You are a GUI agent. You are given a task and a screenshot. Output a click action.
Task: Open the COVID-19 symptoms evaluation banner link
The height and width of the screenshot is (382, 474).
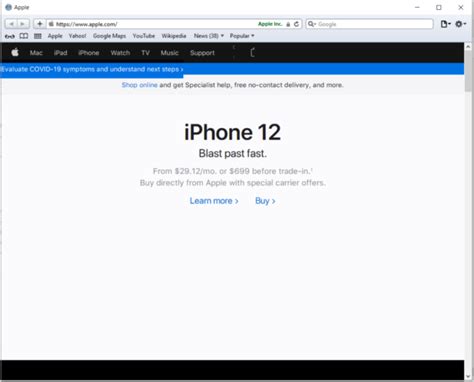click(x=92, y=69)
